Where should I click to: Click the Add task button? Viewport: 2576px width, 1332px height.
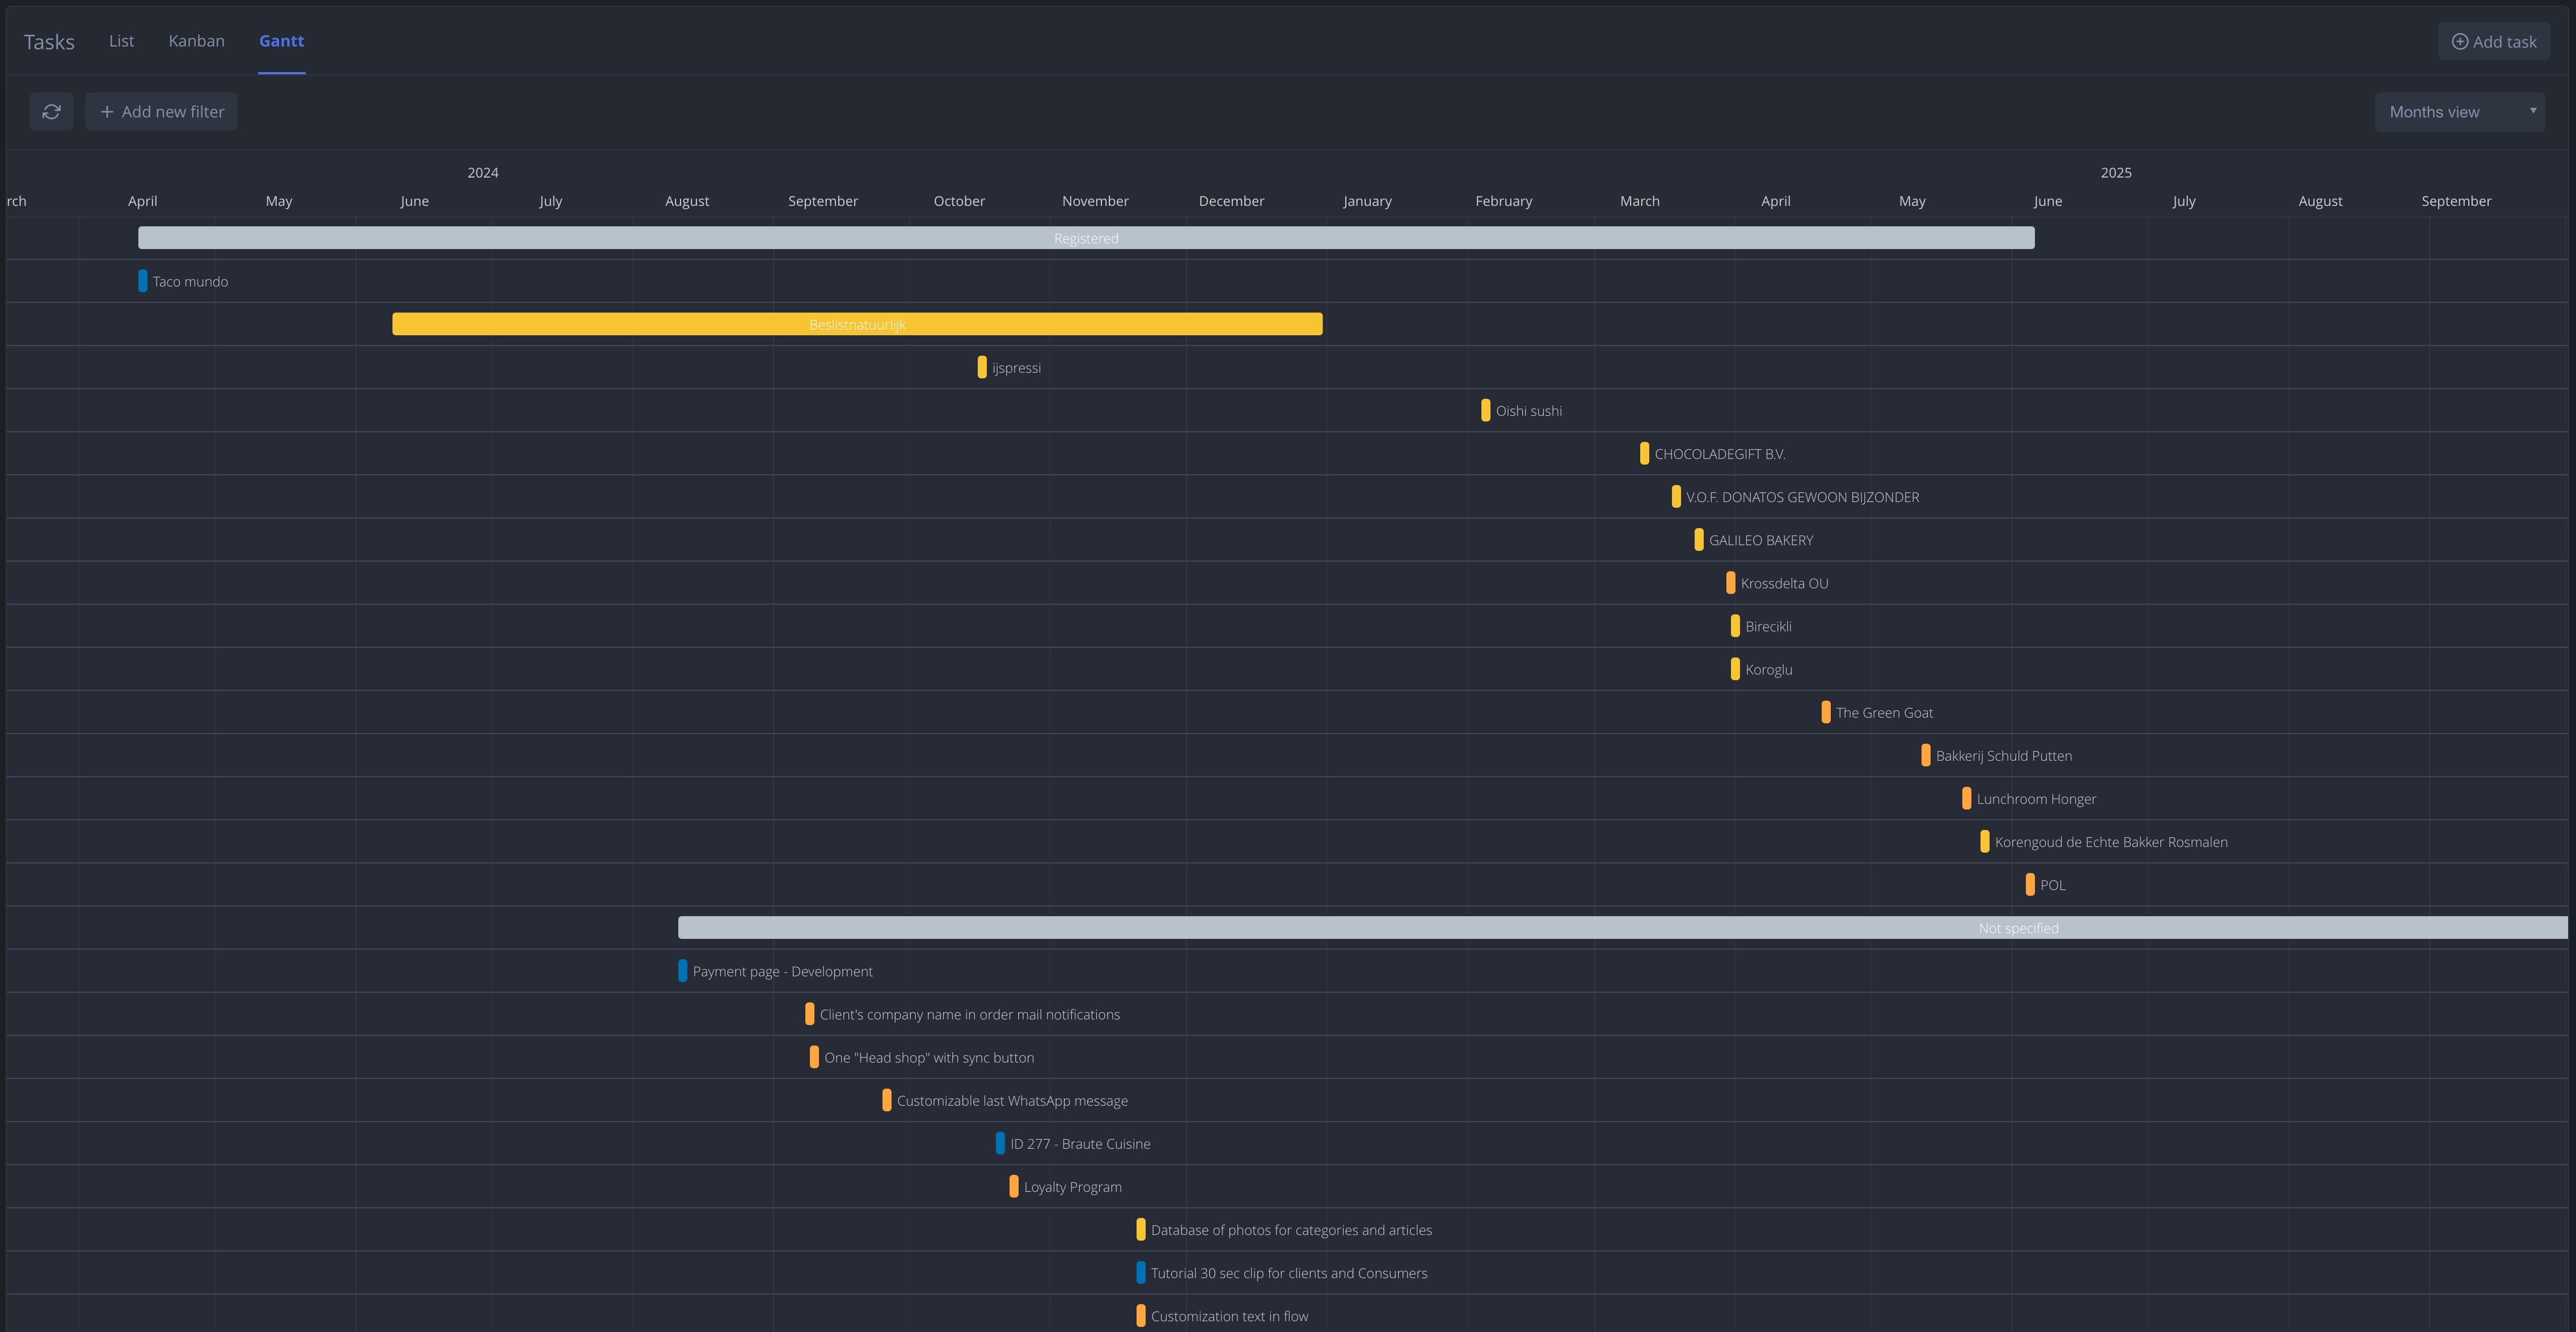(x=2494, y=41)
